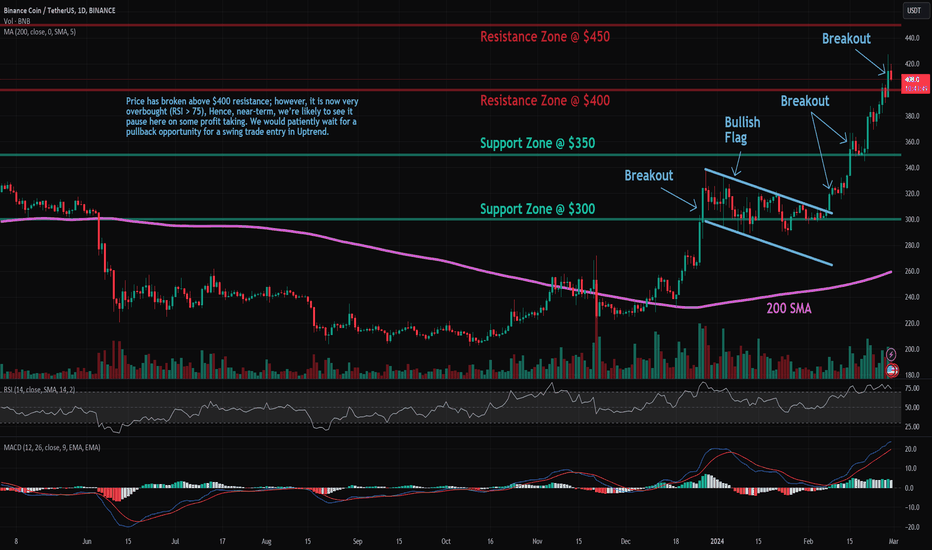Screen dimensions: 932x550
Task: Click the 220.0 price axis label
Action: [912, 323]
